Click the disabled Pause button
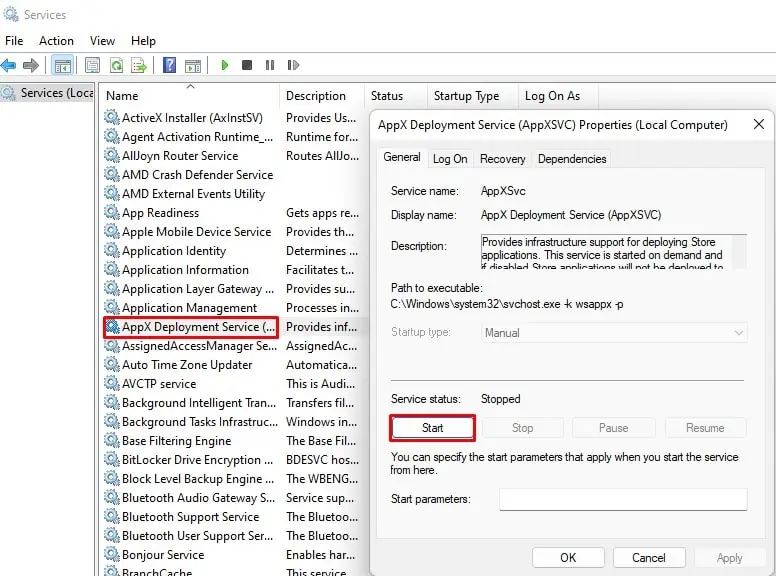Viewport: 776px width, 576px height. pos(614,428)
